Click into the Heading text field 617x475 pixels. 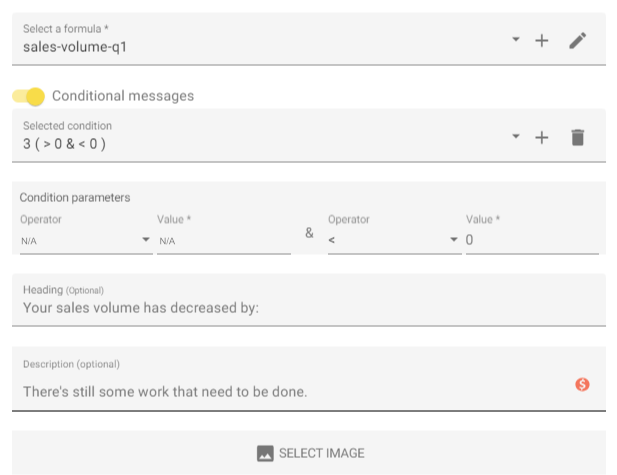309,300
